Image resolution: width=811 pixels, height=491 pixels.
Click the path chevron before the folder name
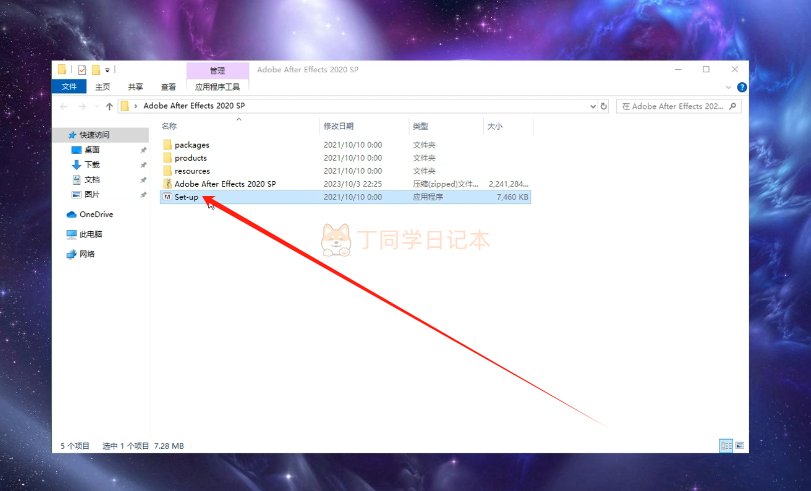[136, 106]
